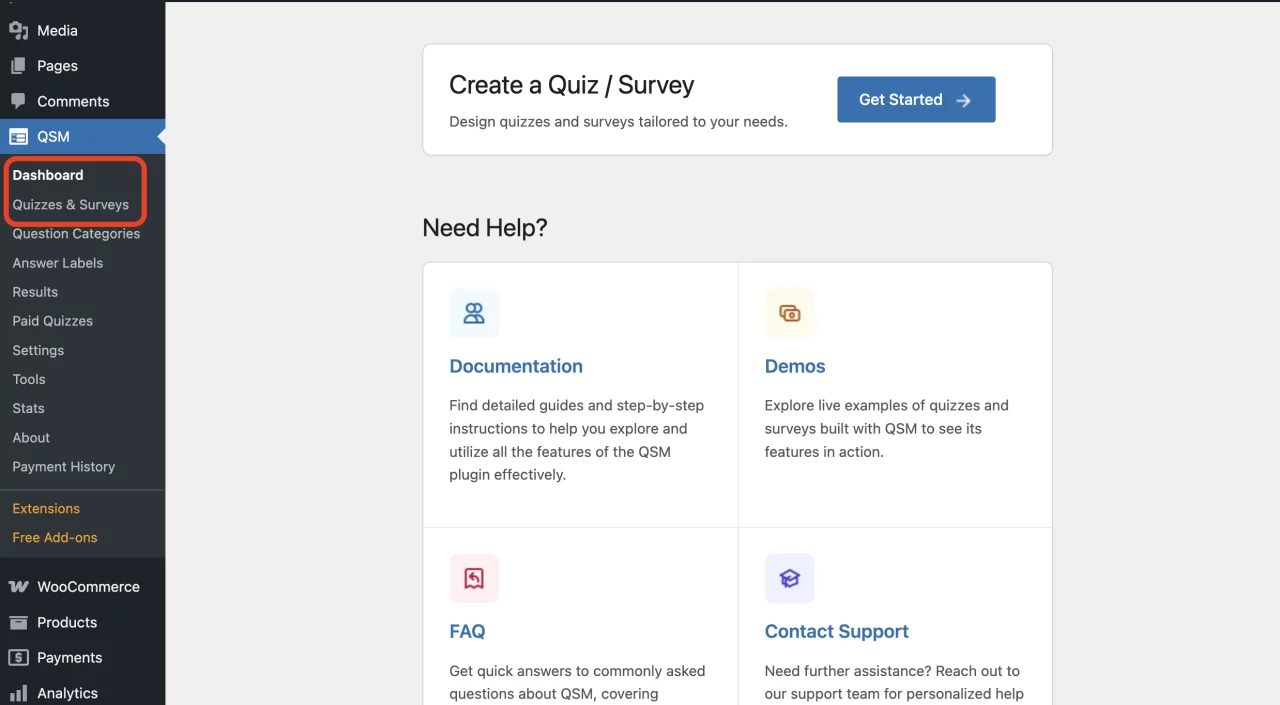Select the QSM menu item
This screenshot has height=705, width=1280.
pyautogui.click(x=82, y=137)
